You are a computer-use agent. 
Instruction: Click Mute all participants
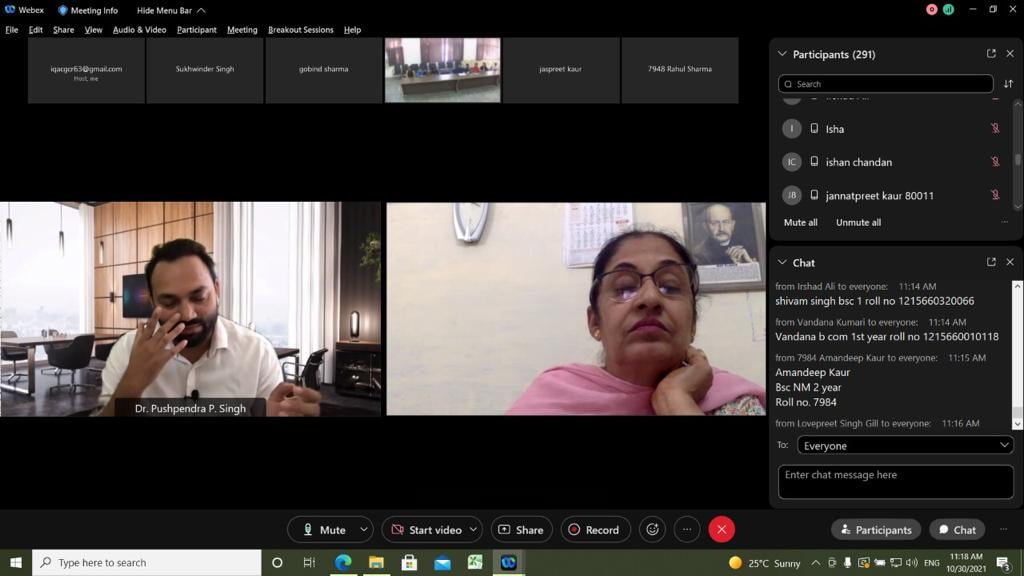800,222
